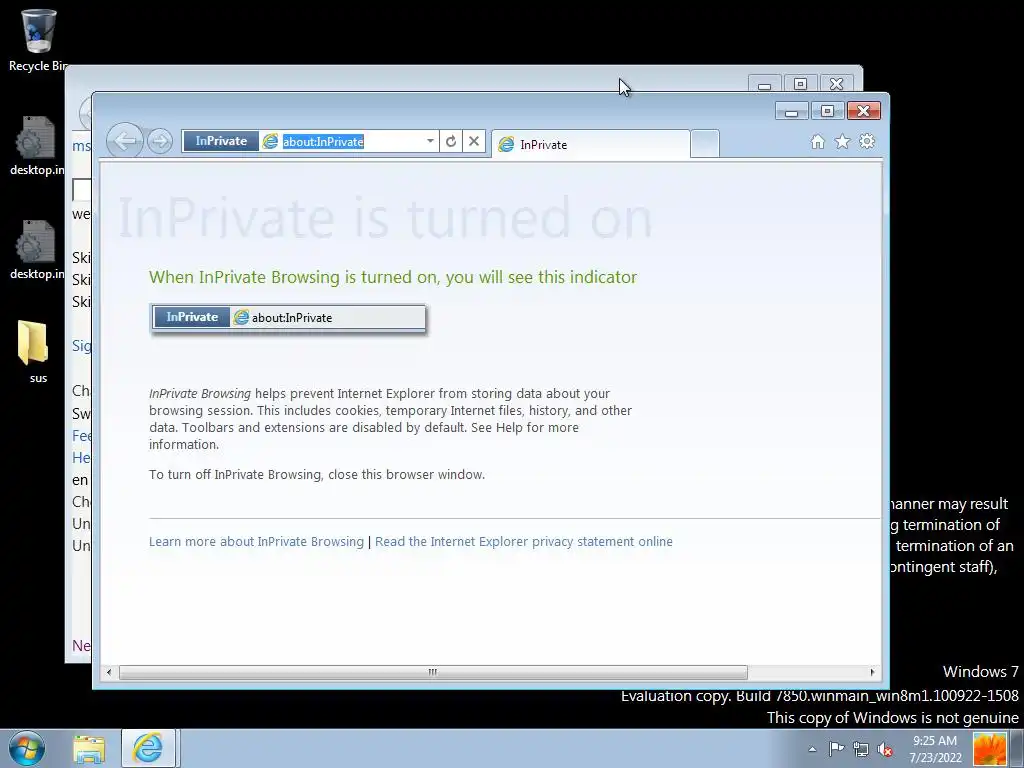Minimize the InPrivate browser window
1024x768 pixels.
(792, 111)
